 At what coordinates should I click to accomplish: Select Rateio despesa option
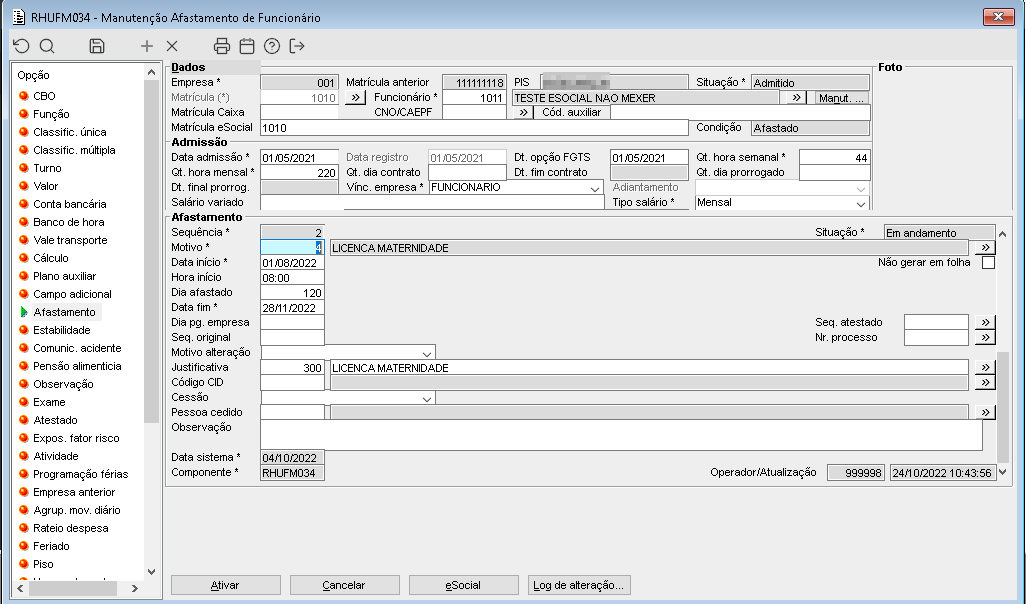click(71, 528)
